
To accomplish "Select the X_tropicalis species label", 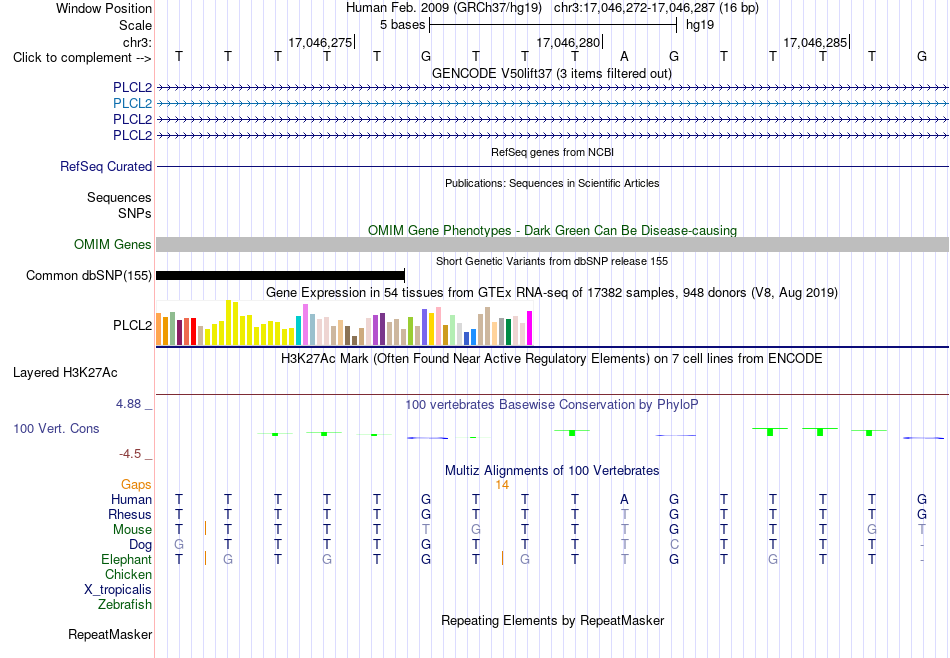I will click(x=118, y=590).
